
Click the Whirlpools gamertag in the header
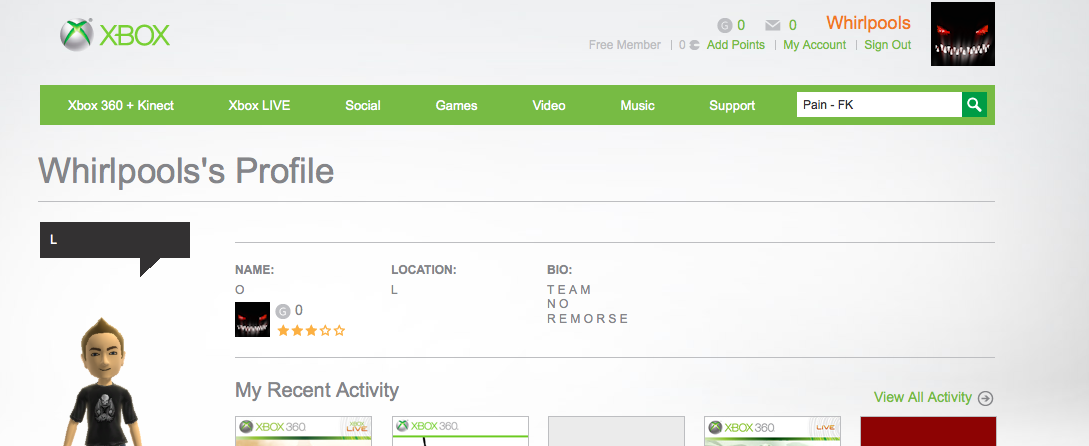[x=868, y=23]
